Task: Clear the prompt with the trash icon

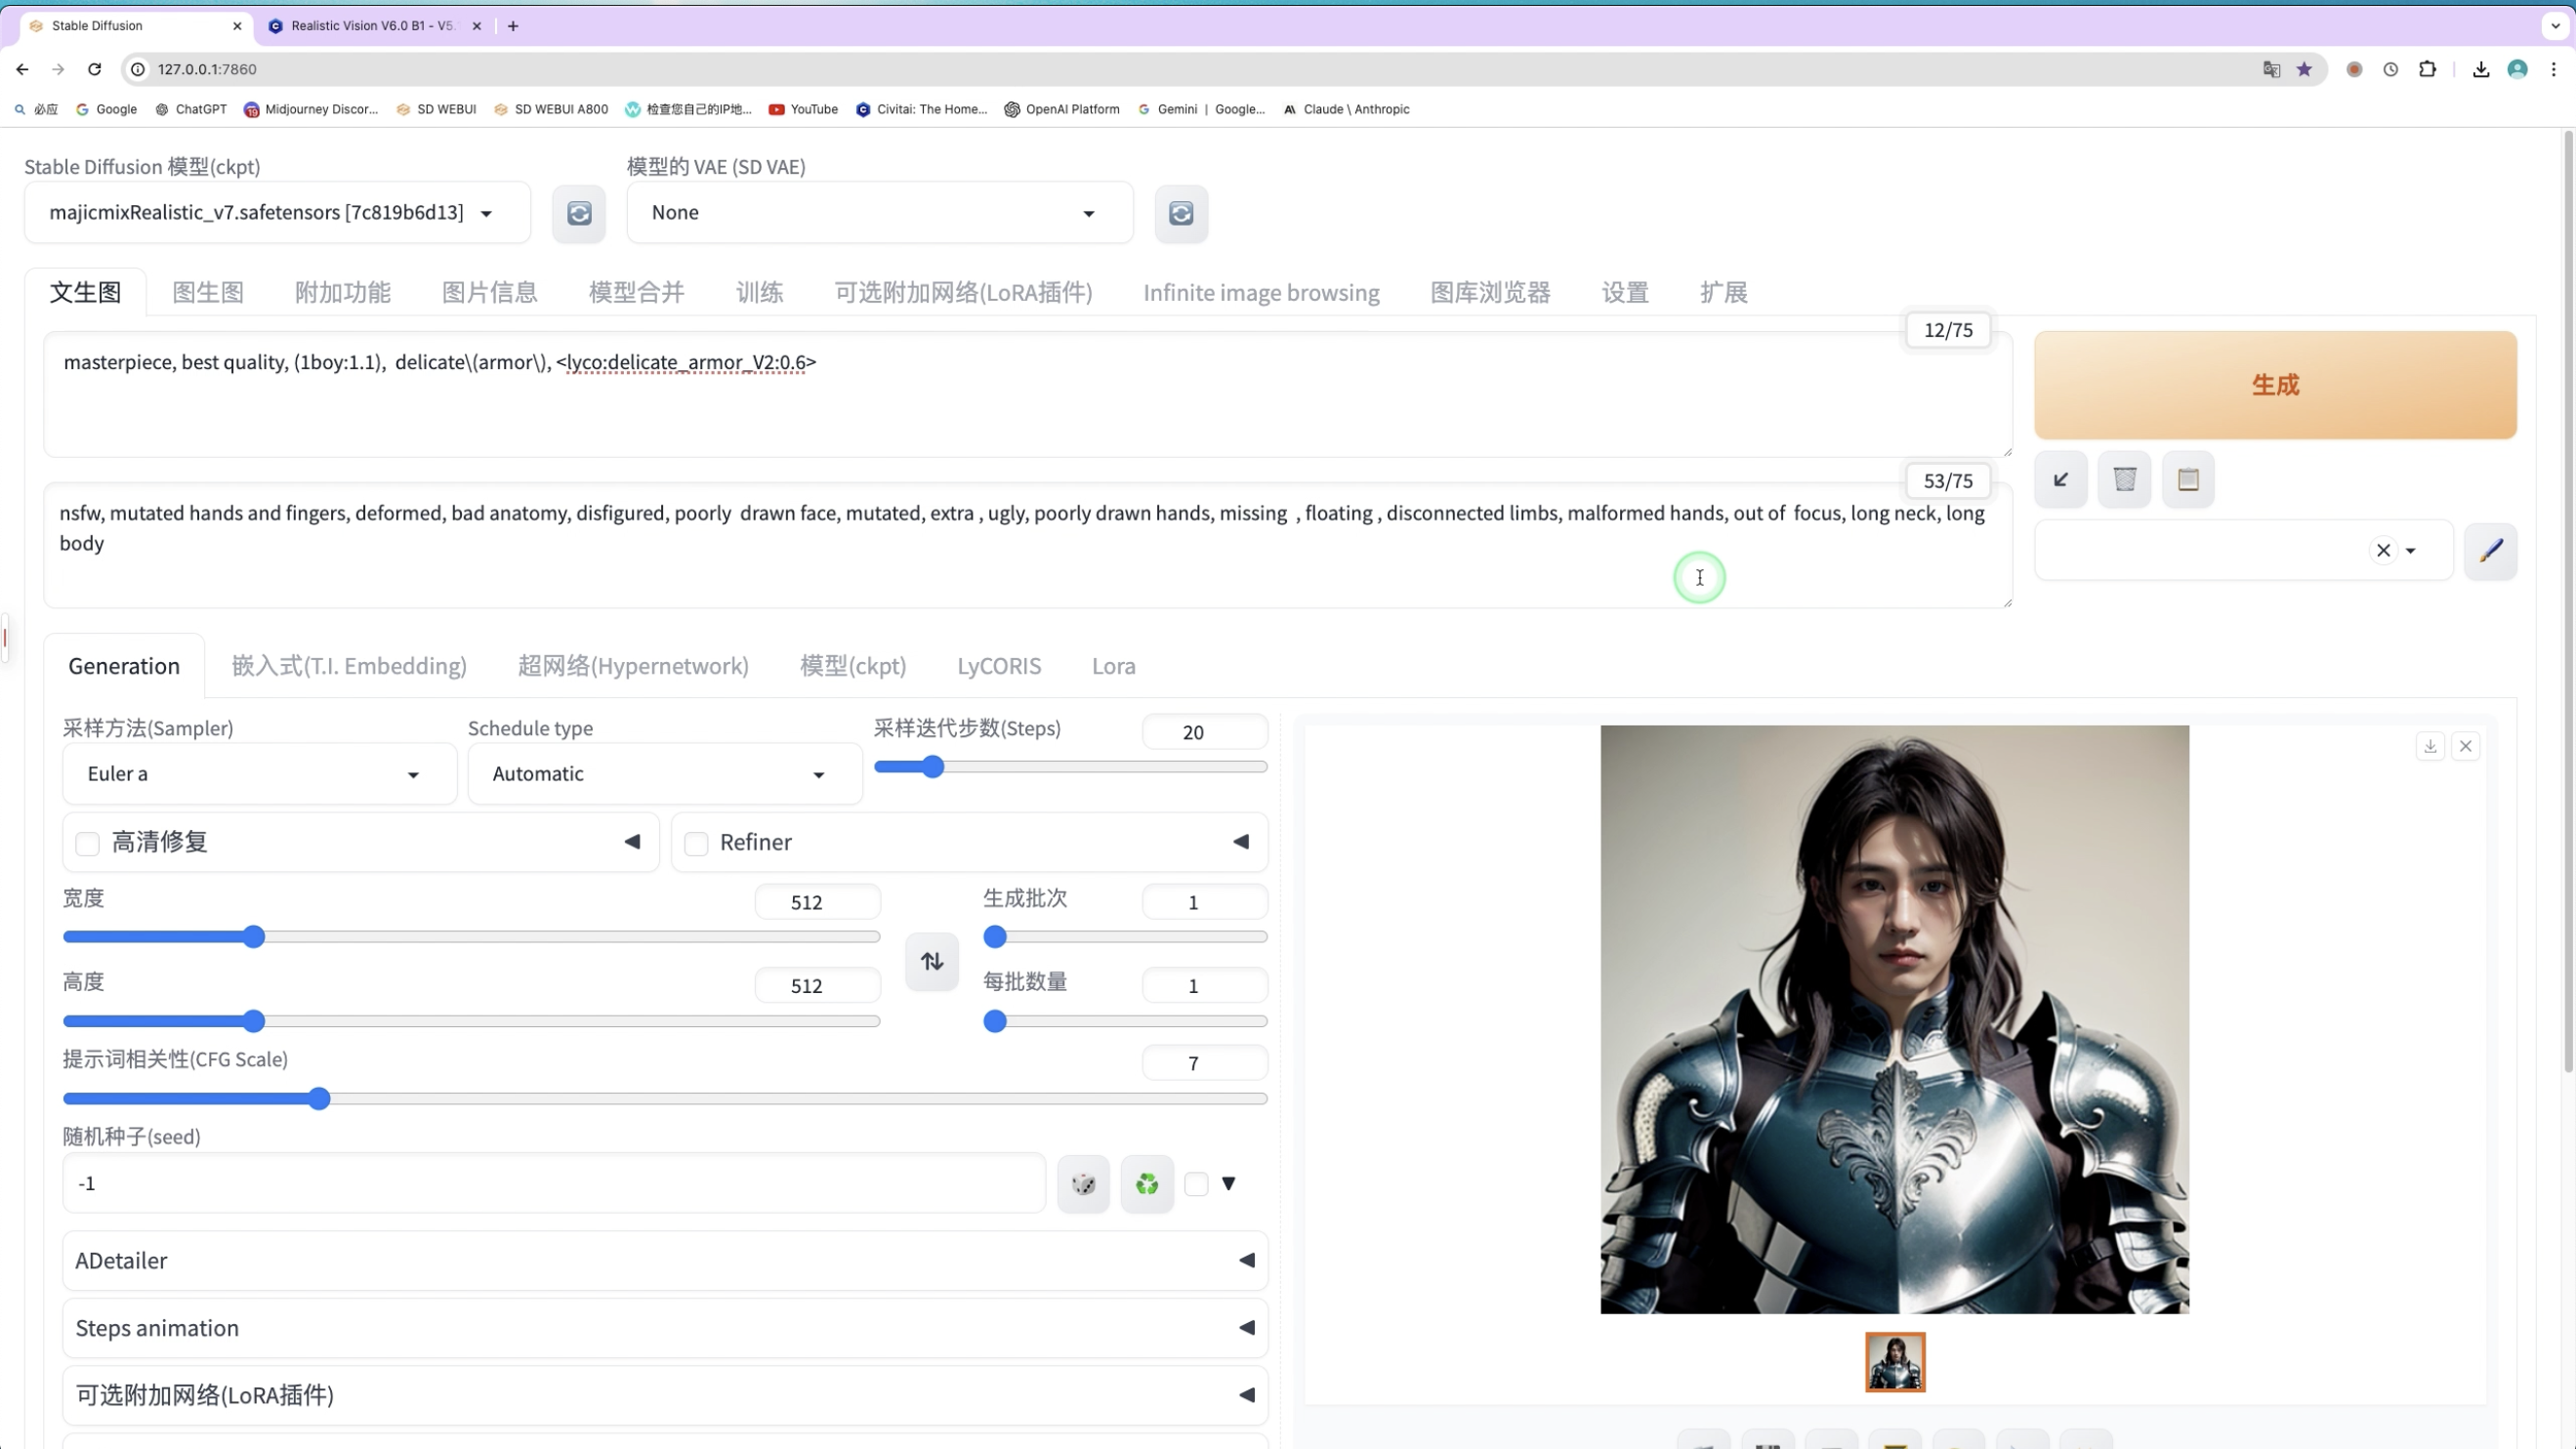Action: point(2125,480)
